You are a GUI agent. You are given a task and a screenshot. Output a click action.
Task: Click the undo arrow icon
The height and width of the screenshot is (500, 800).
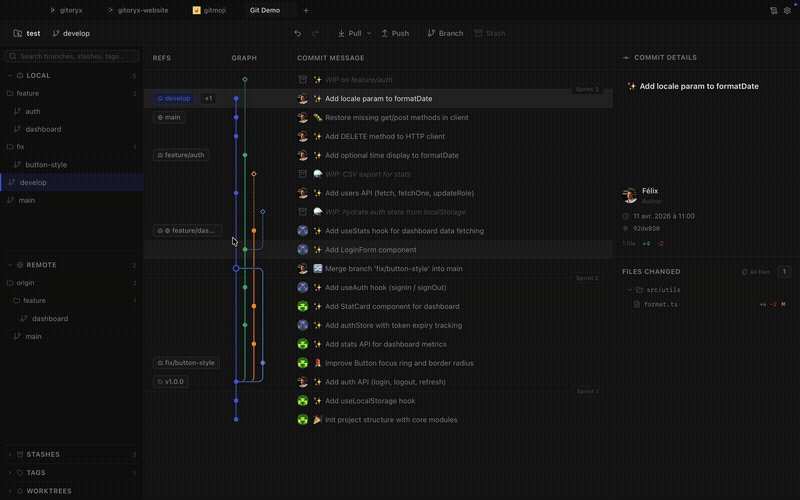coord(297,33)
